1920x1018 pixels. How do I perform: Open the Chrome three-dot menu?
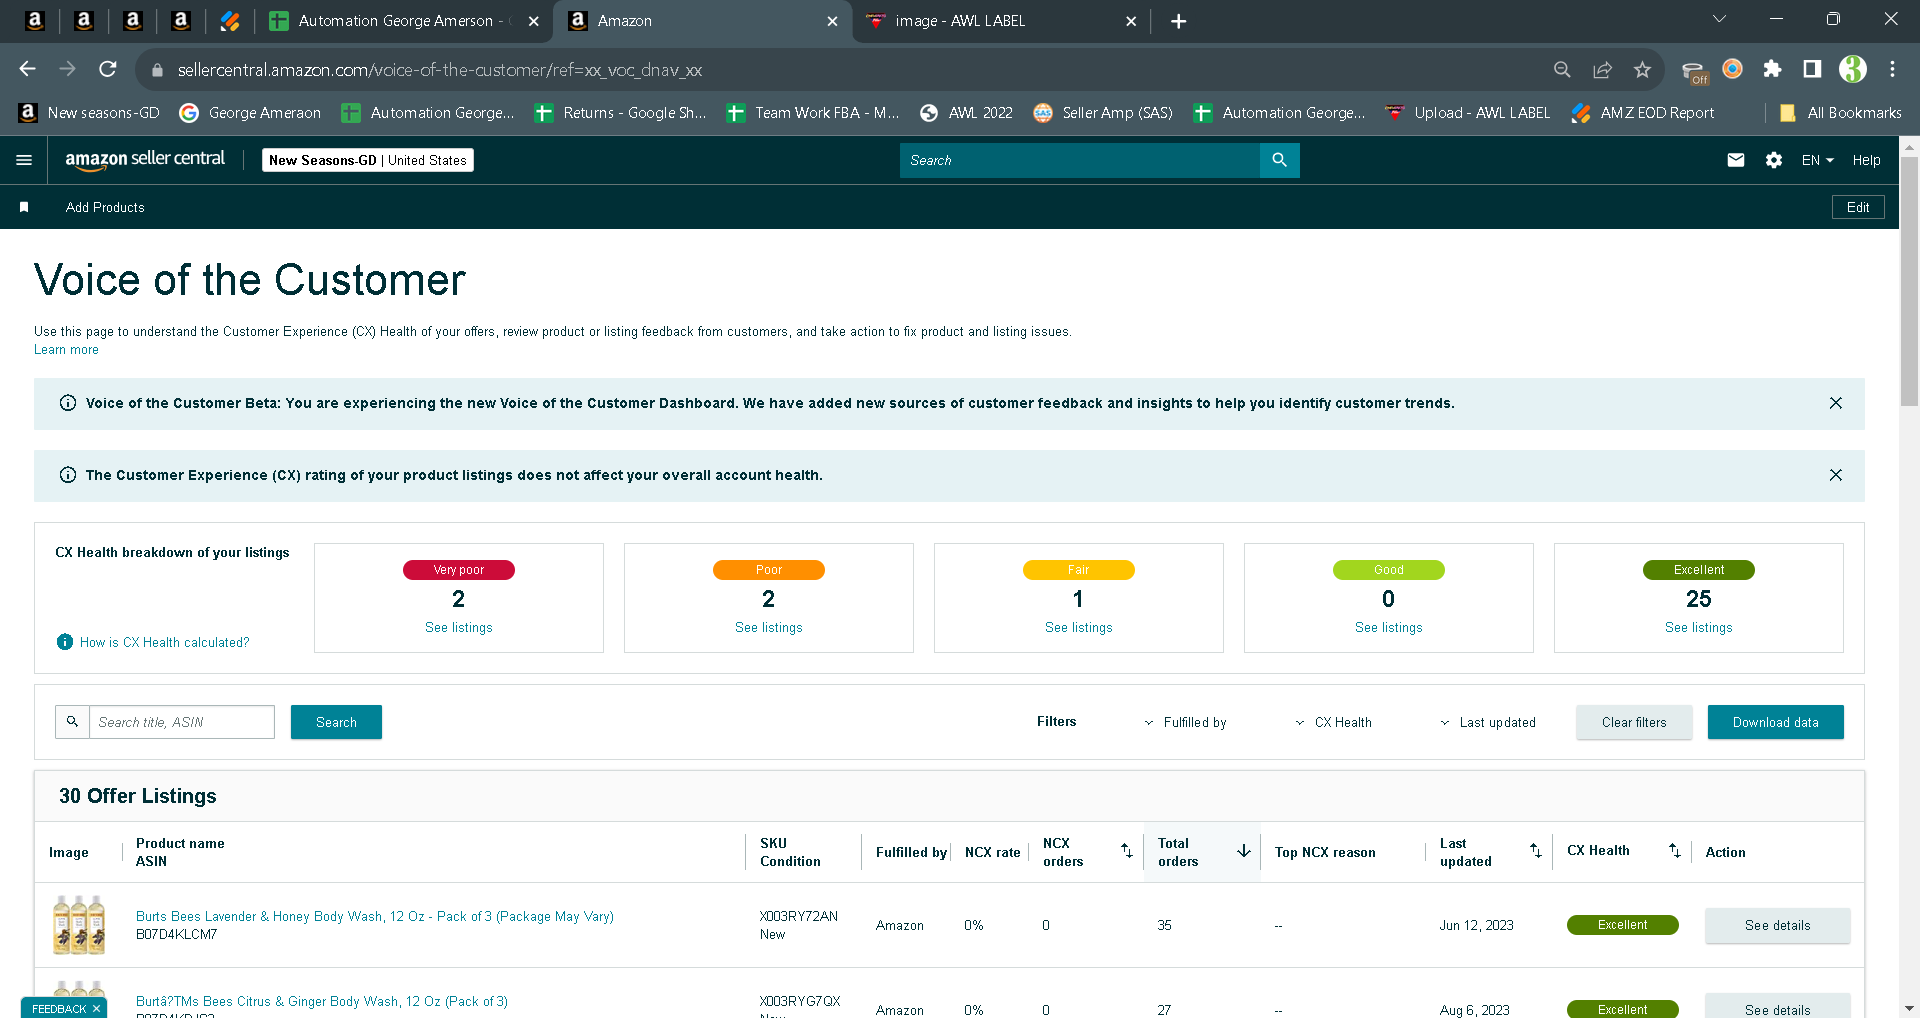[1893, 69]
